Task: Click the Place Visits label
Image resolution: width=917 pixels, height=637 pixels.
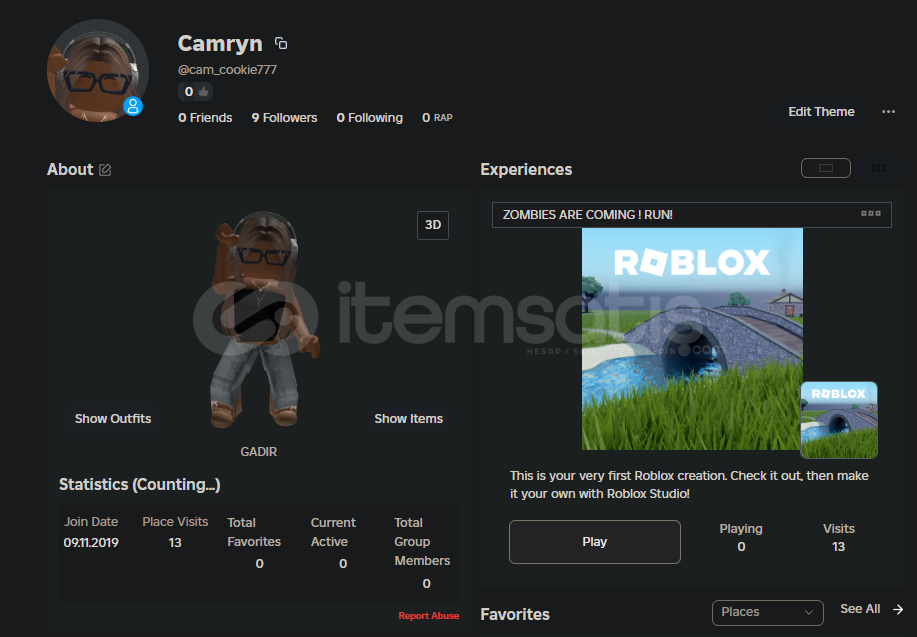Action: [175, 522]
